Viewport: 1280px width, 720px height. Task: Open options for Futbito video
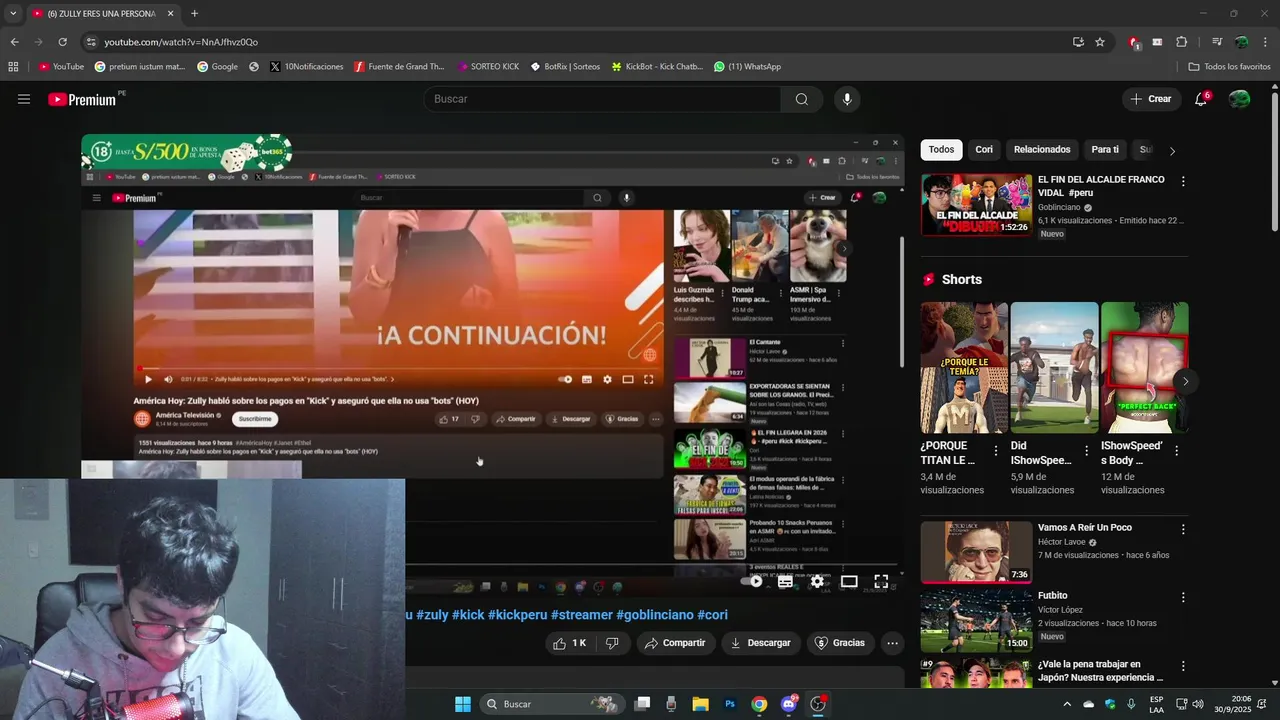click(1183, 597)
